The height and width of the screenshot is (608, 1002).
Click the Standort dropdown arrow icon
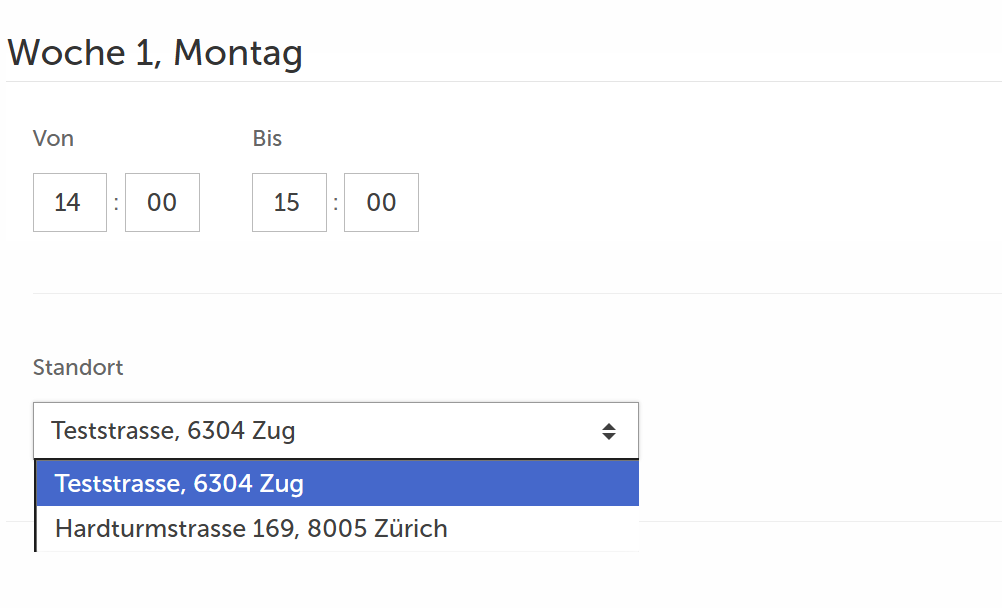[608, 432]
